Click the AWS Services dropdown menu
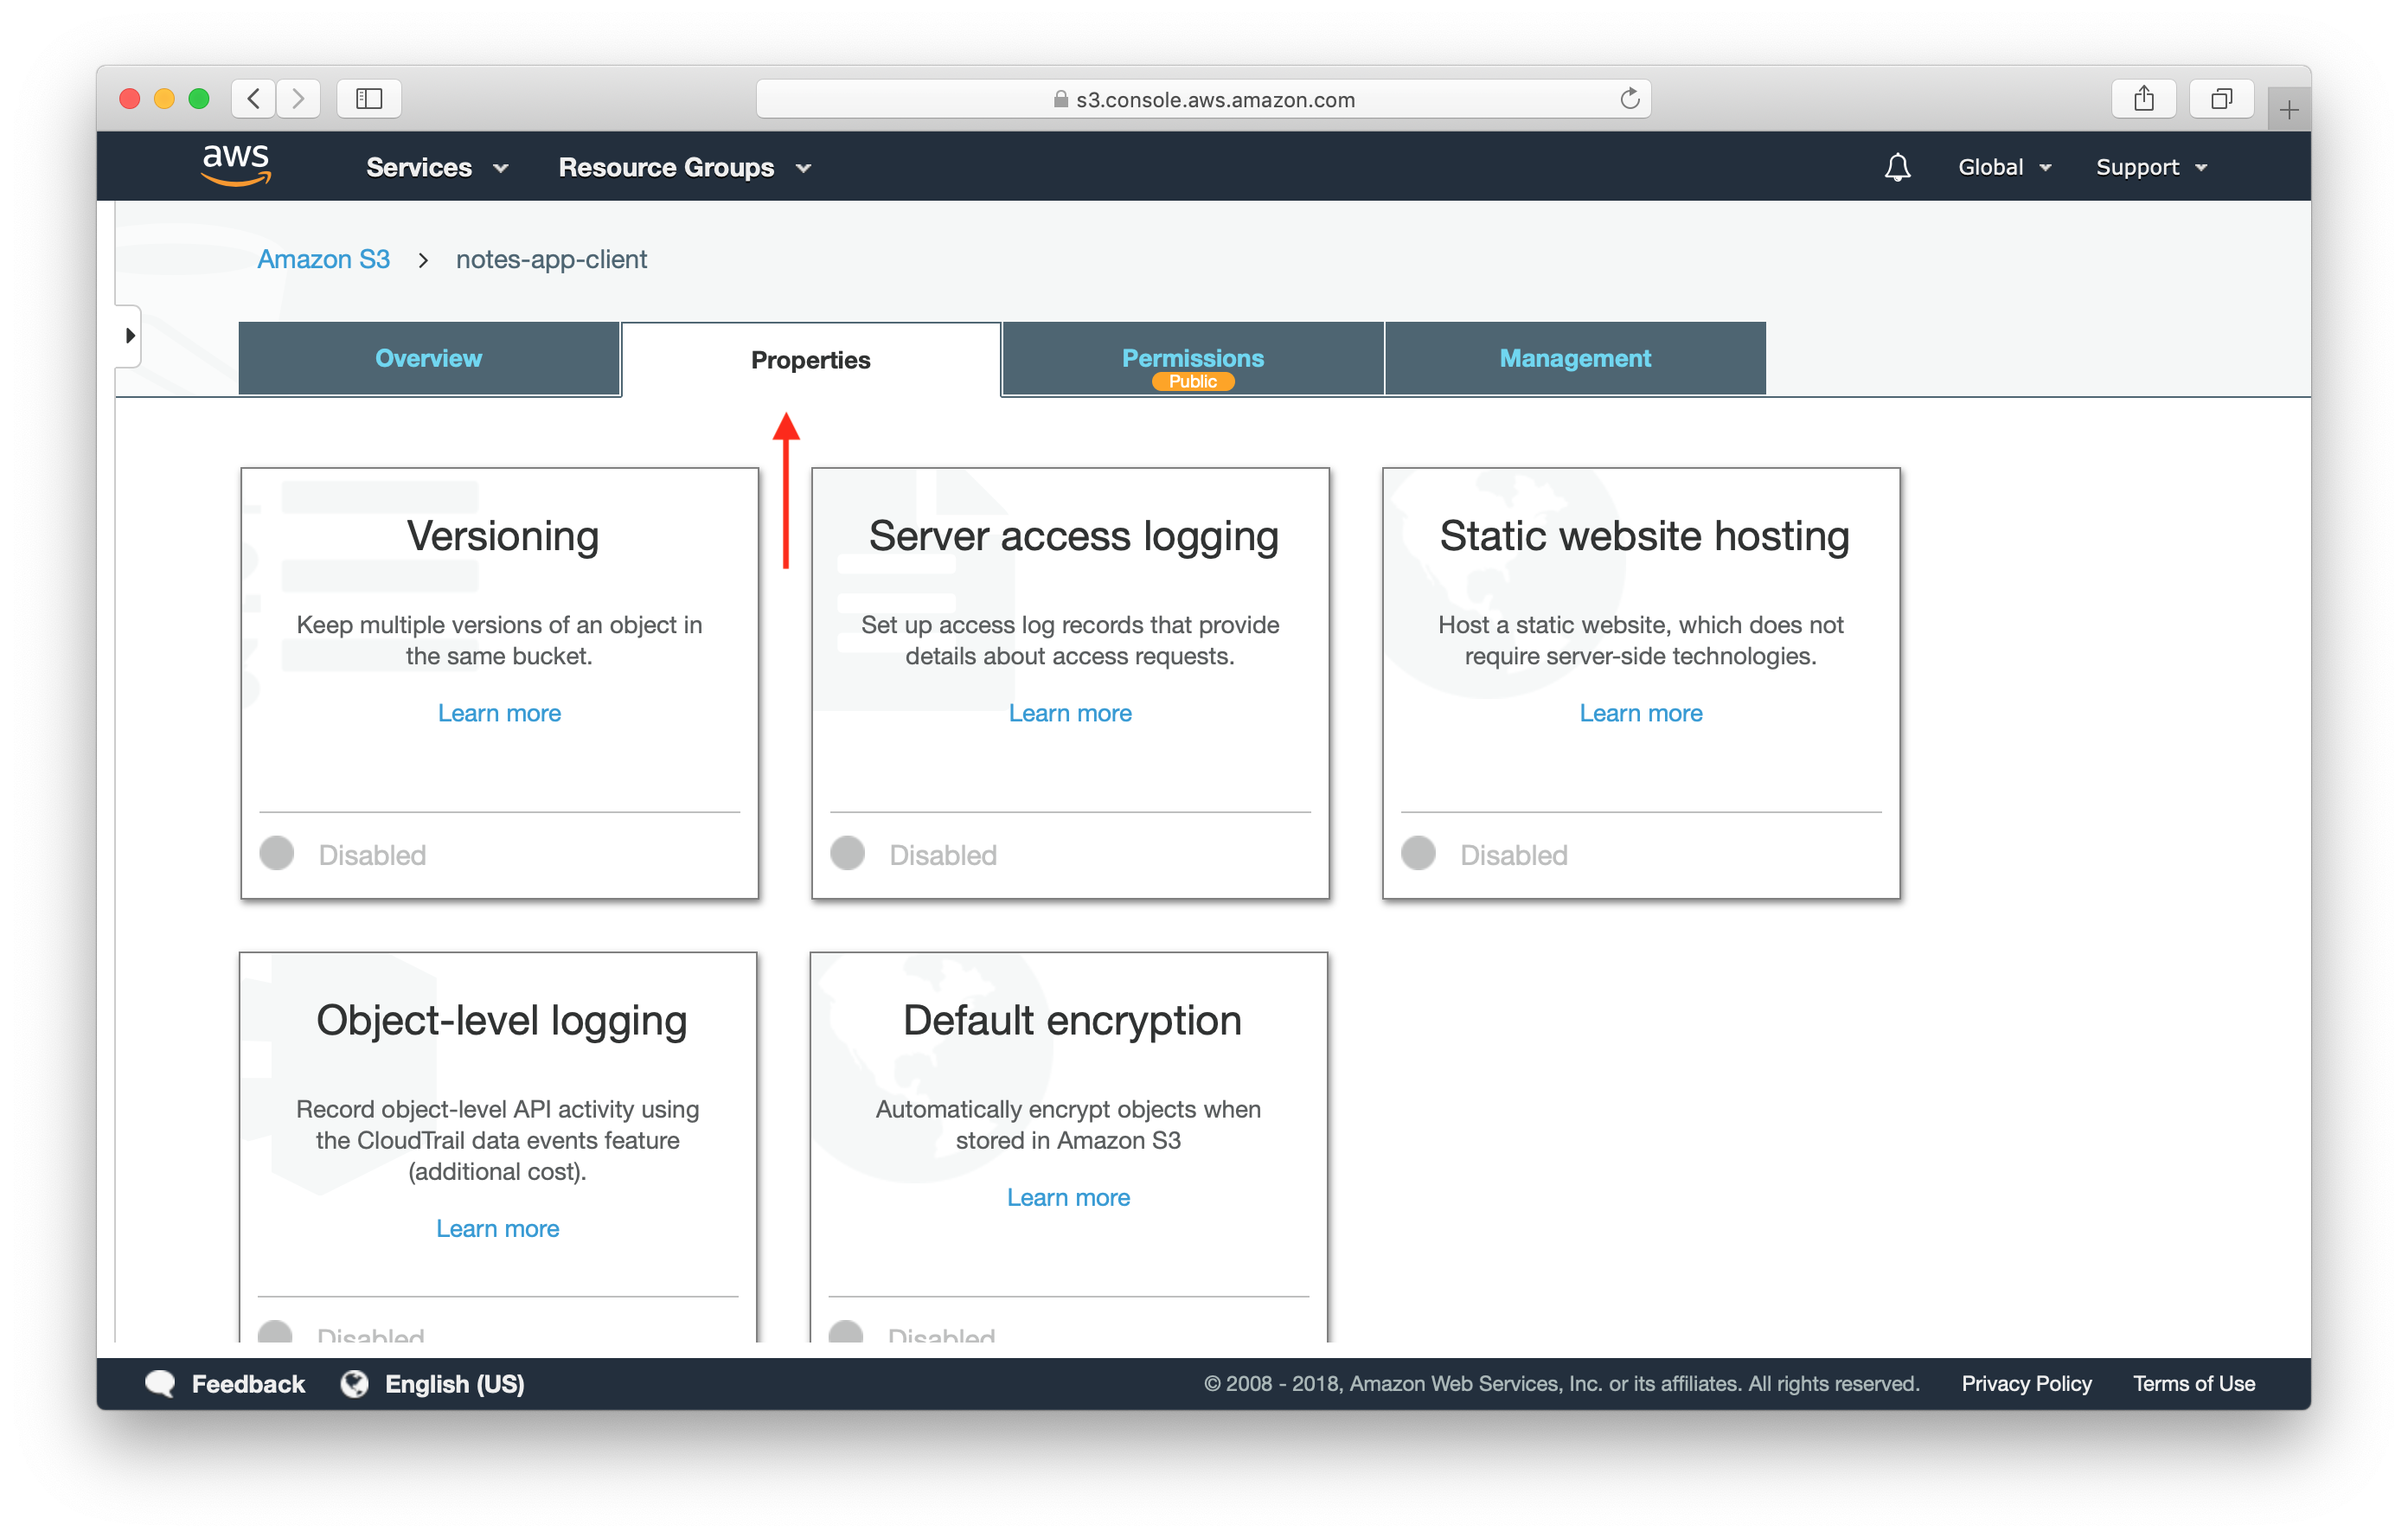 (x=432, y=167)
